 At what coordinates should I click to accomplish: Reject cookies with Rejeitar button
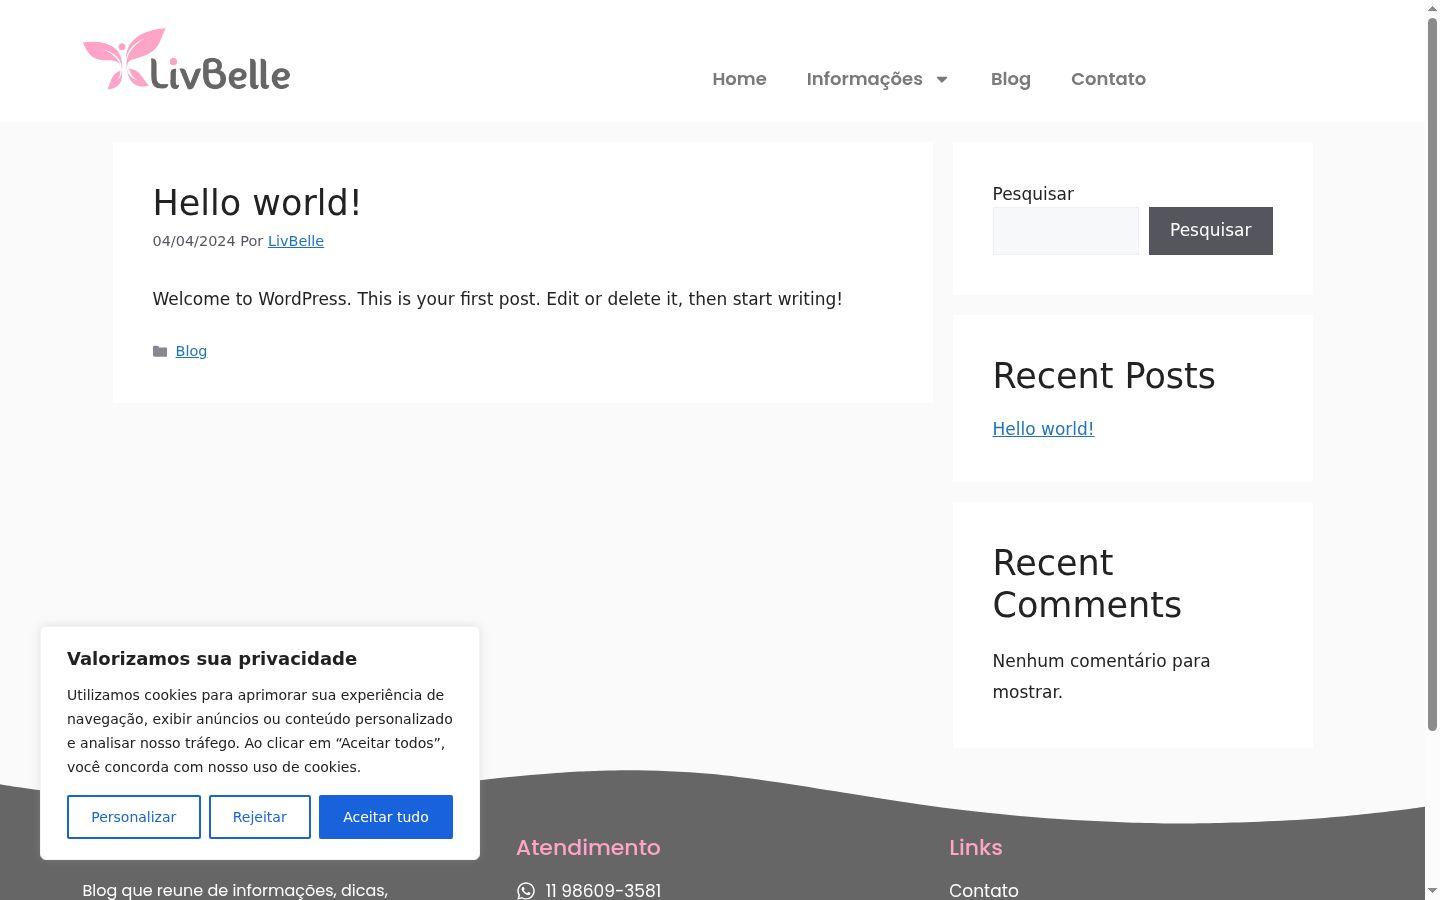(x=260, y=817)
